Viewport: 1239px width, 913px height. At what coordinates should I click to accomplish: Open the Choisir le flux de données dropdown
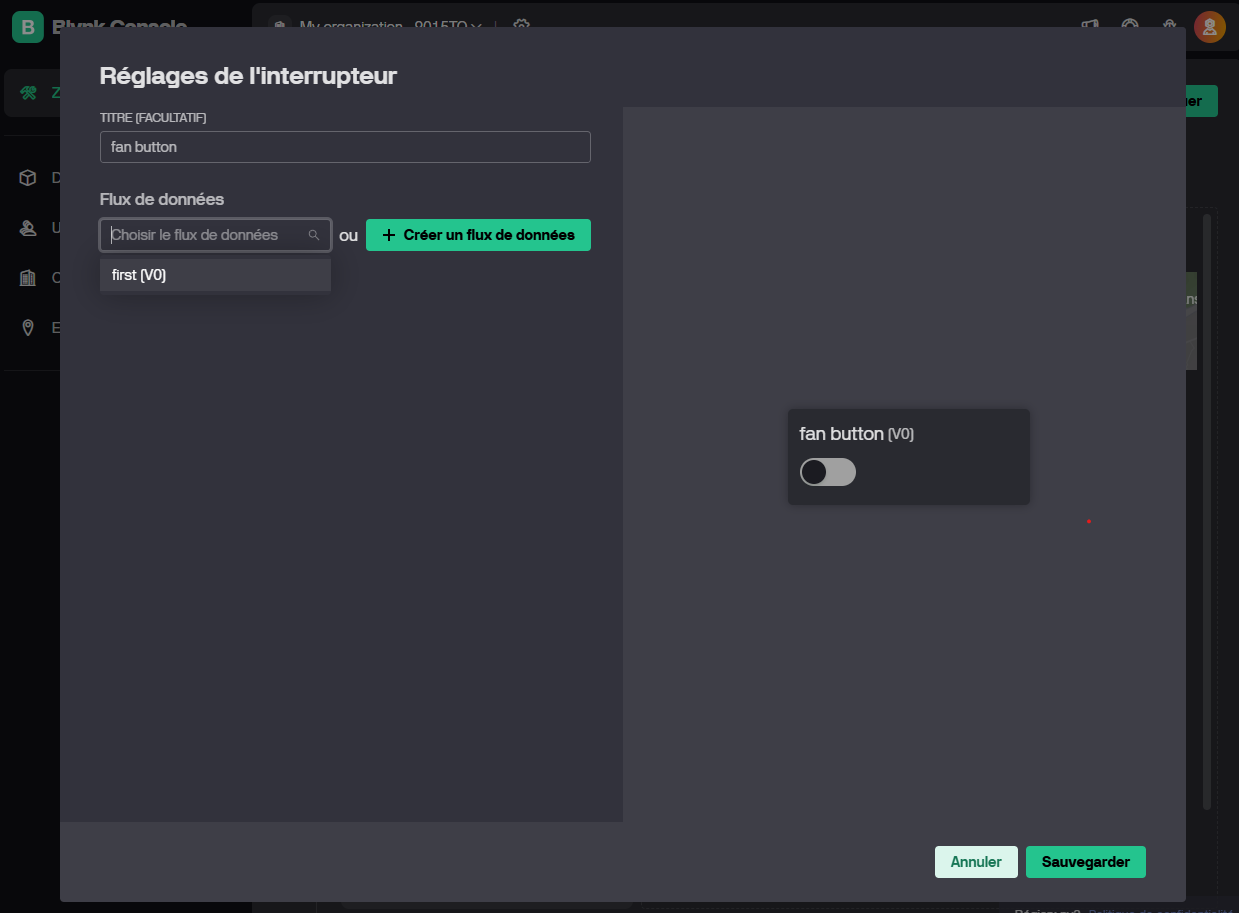(215, 235)
